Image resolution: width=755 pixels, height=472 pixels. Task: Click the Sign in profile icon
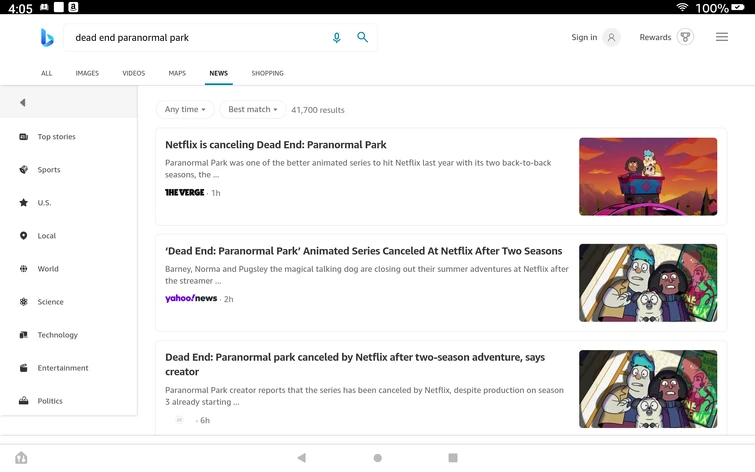point(612,38)
